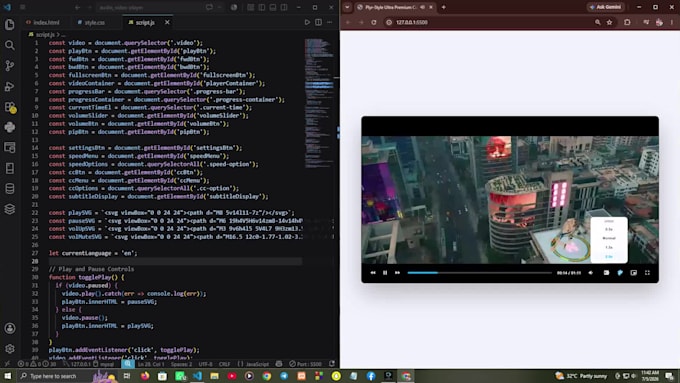This screenshot has width=680, height=383.
Task: Run the code with the play icon
Action: [307, 22]
